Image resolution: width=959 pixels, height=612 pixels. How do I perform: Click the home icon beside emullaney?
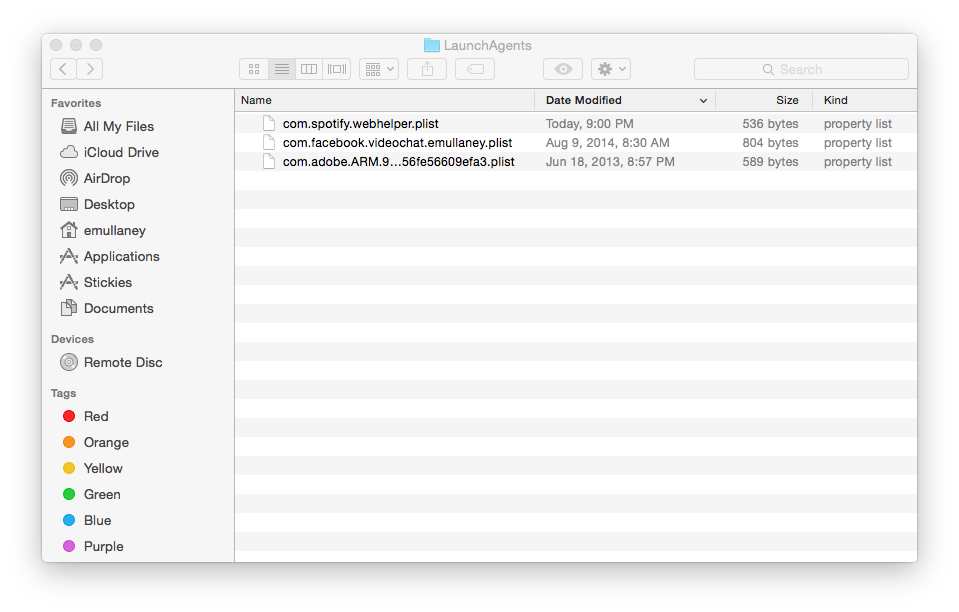[69, 230]
